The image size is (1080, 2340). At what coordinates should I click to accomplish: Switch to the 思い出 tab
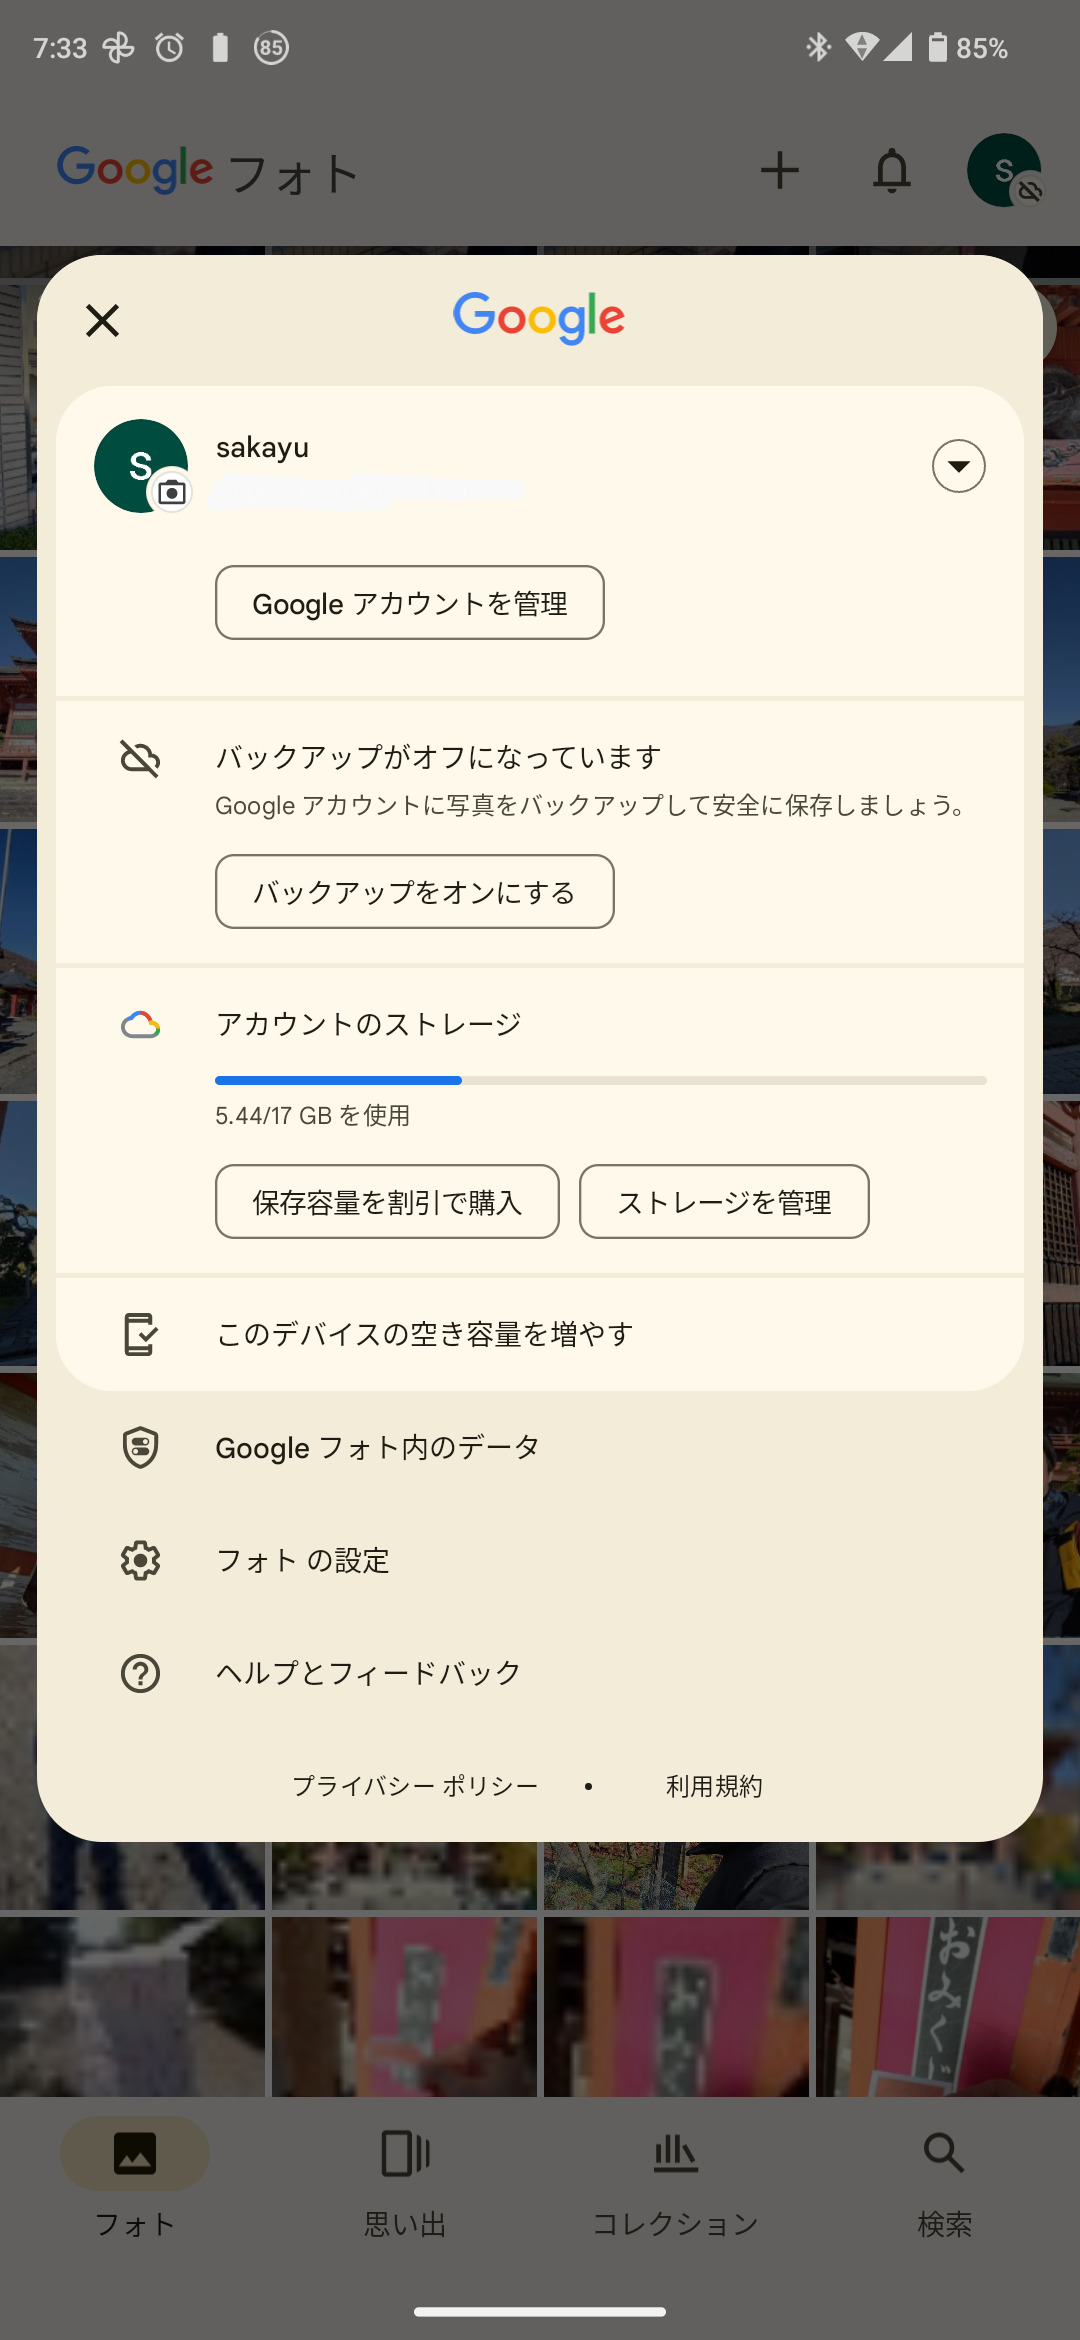[405, 2180]
